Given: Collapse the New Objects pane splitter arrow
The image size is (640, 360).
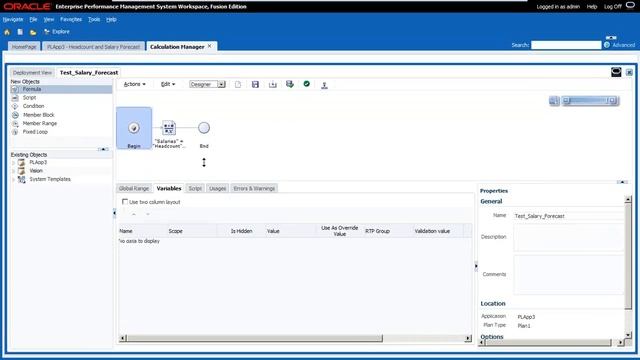Looking at the screenshot, I should pyautogui.click(x=104, y=149).
